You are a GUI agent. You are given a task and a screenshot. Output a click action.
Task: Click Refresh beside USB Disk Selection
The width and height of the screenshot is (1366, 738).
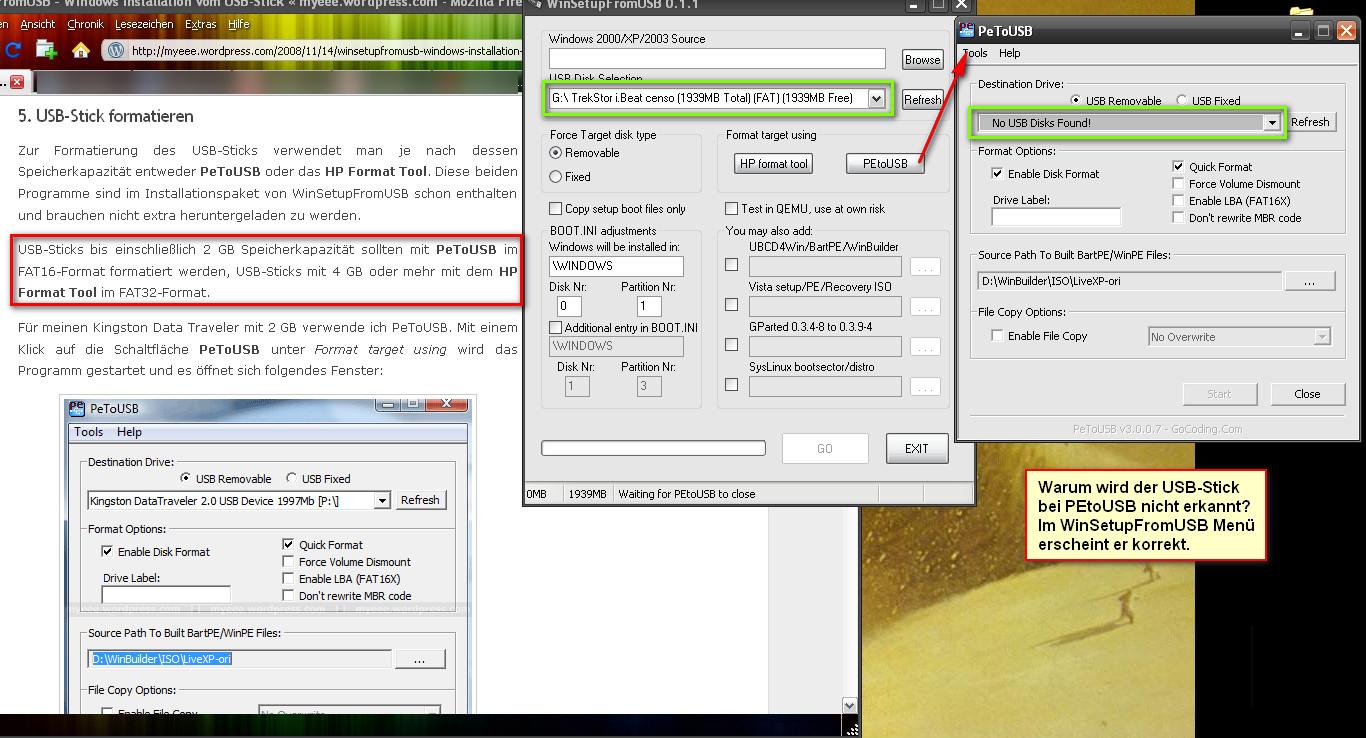tap(922, 100)
